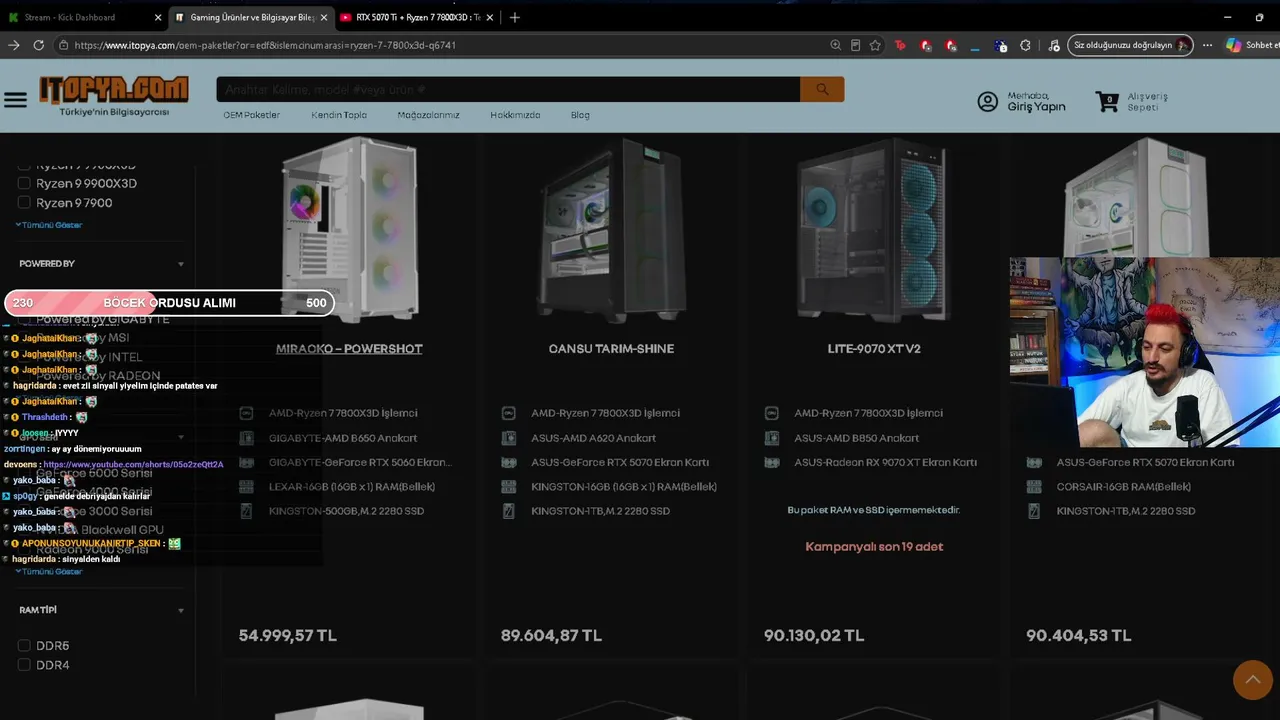Switch to the YouTube RTX 5070 Ti tab
Viewport: 1280px width, 720px height.
pos(417,17)
